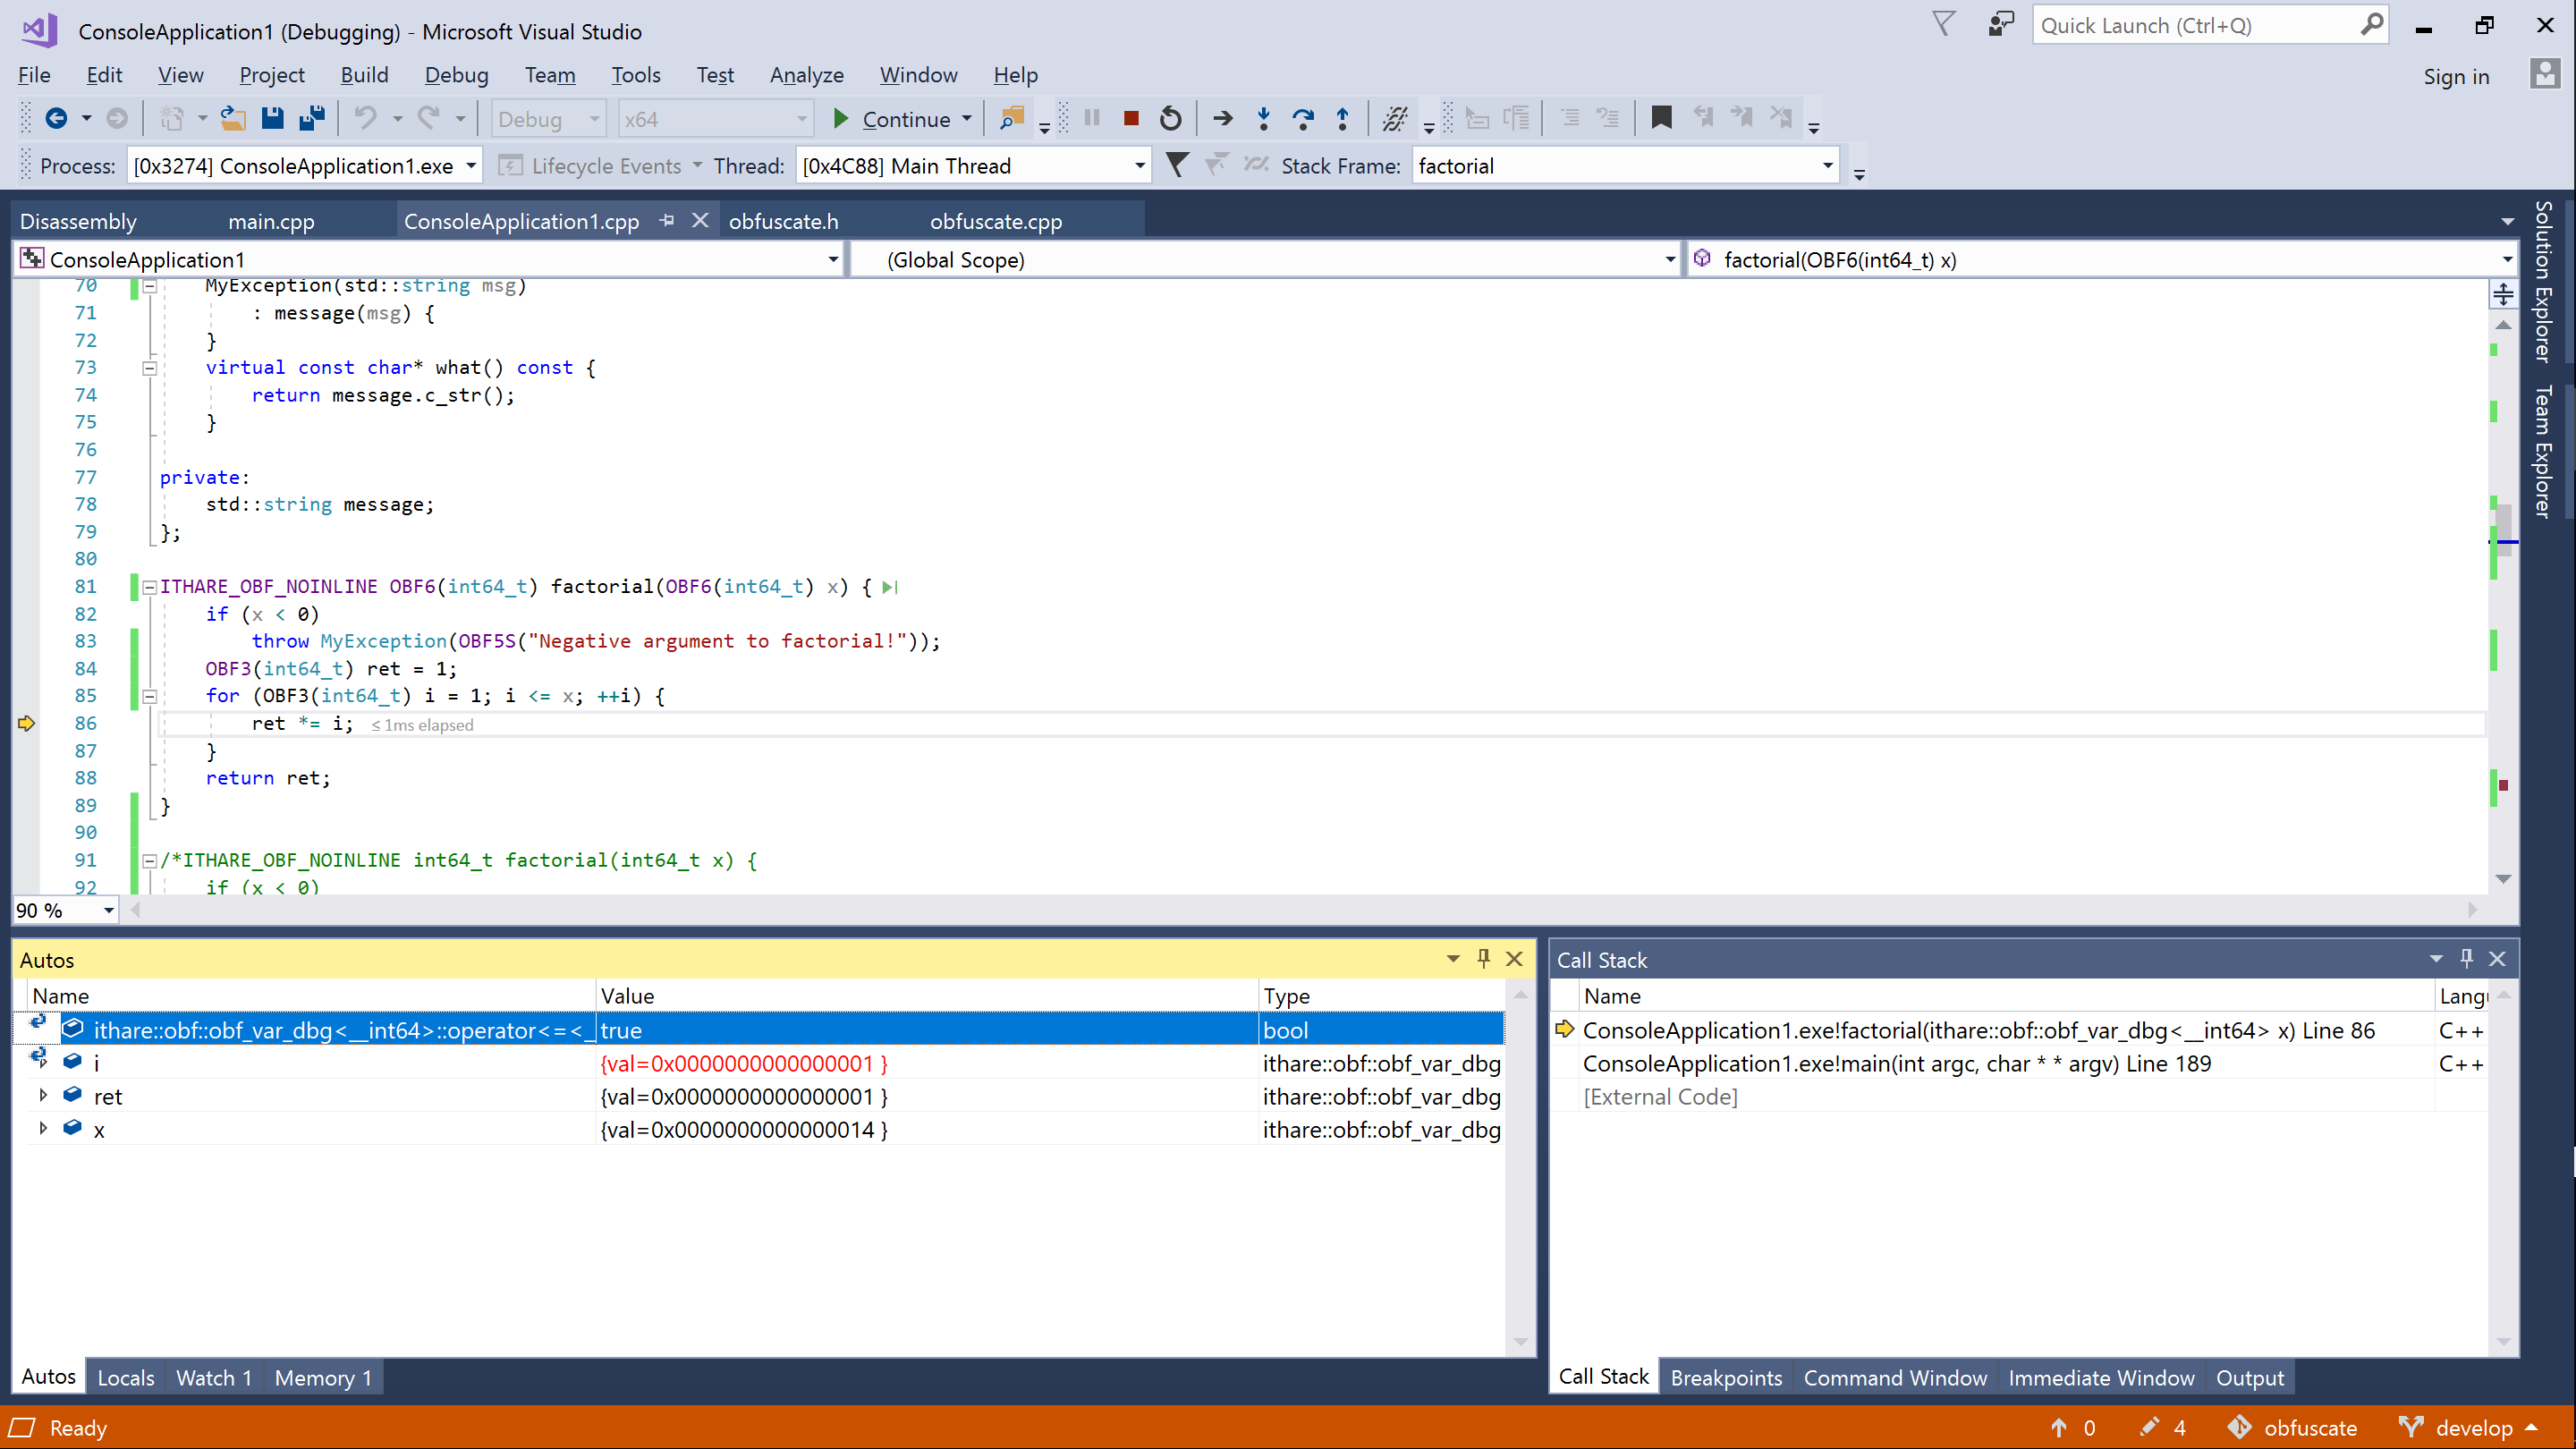Pin the Autos panel

point(1484,959)
